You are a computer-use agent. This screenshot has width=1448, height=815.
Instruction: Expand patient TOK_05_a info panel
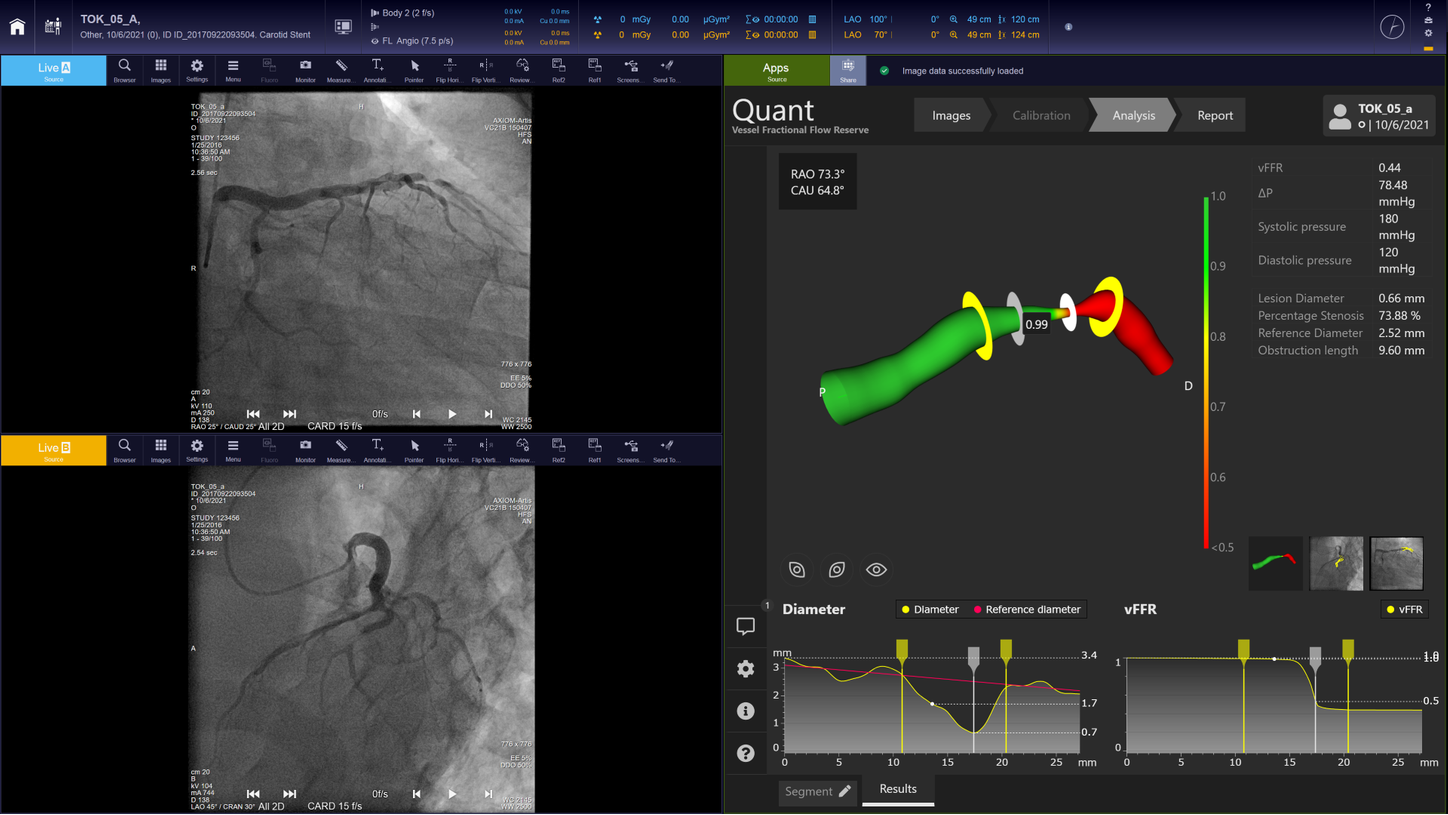tap(1379, 116)
